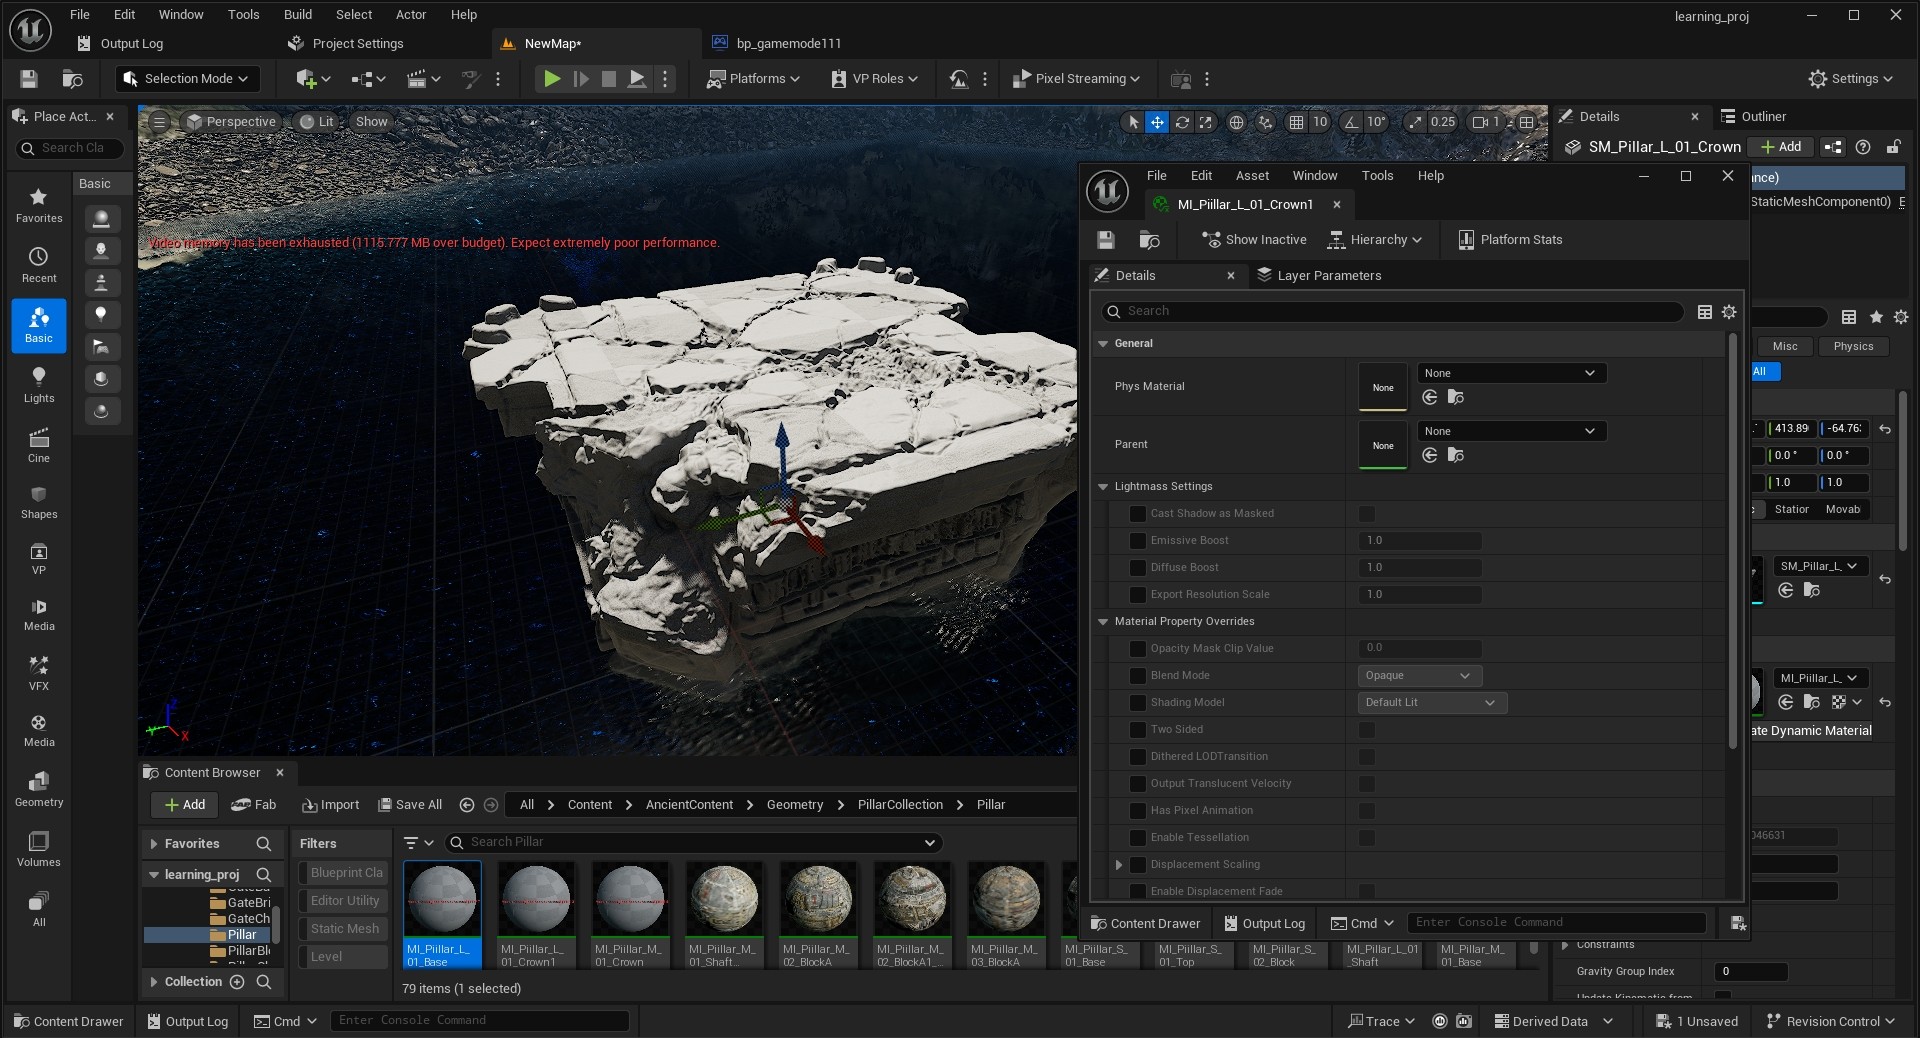Toggle the rotation snapping icon in viewport
Image resolution: width=1920 pixels, height=1038 pixels.
[x=1351, y=122]
